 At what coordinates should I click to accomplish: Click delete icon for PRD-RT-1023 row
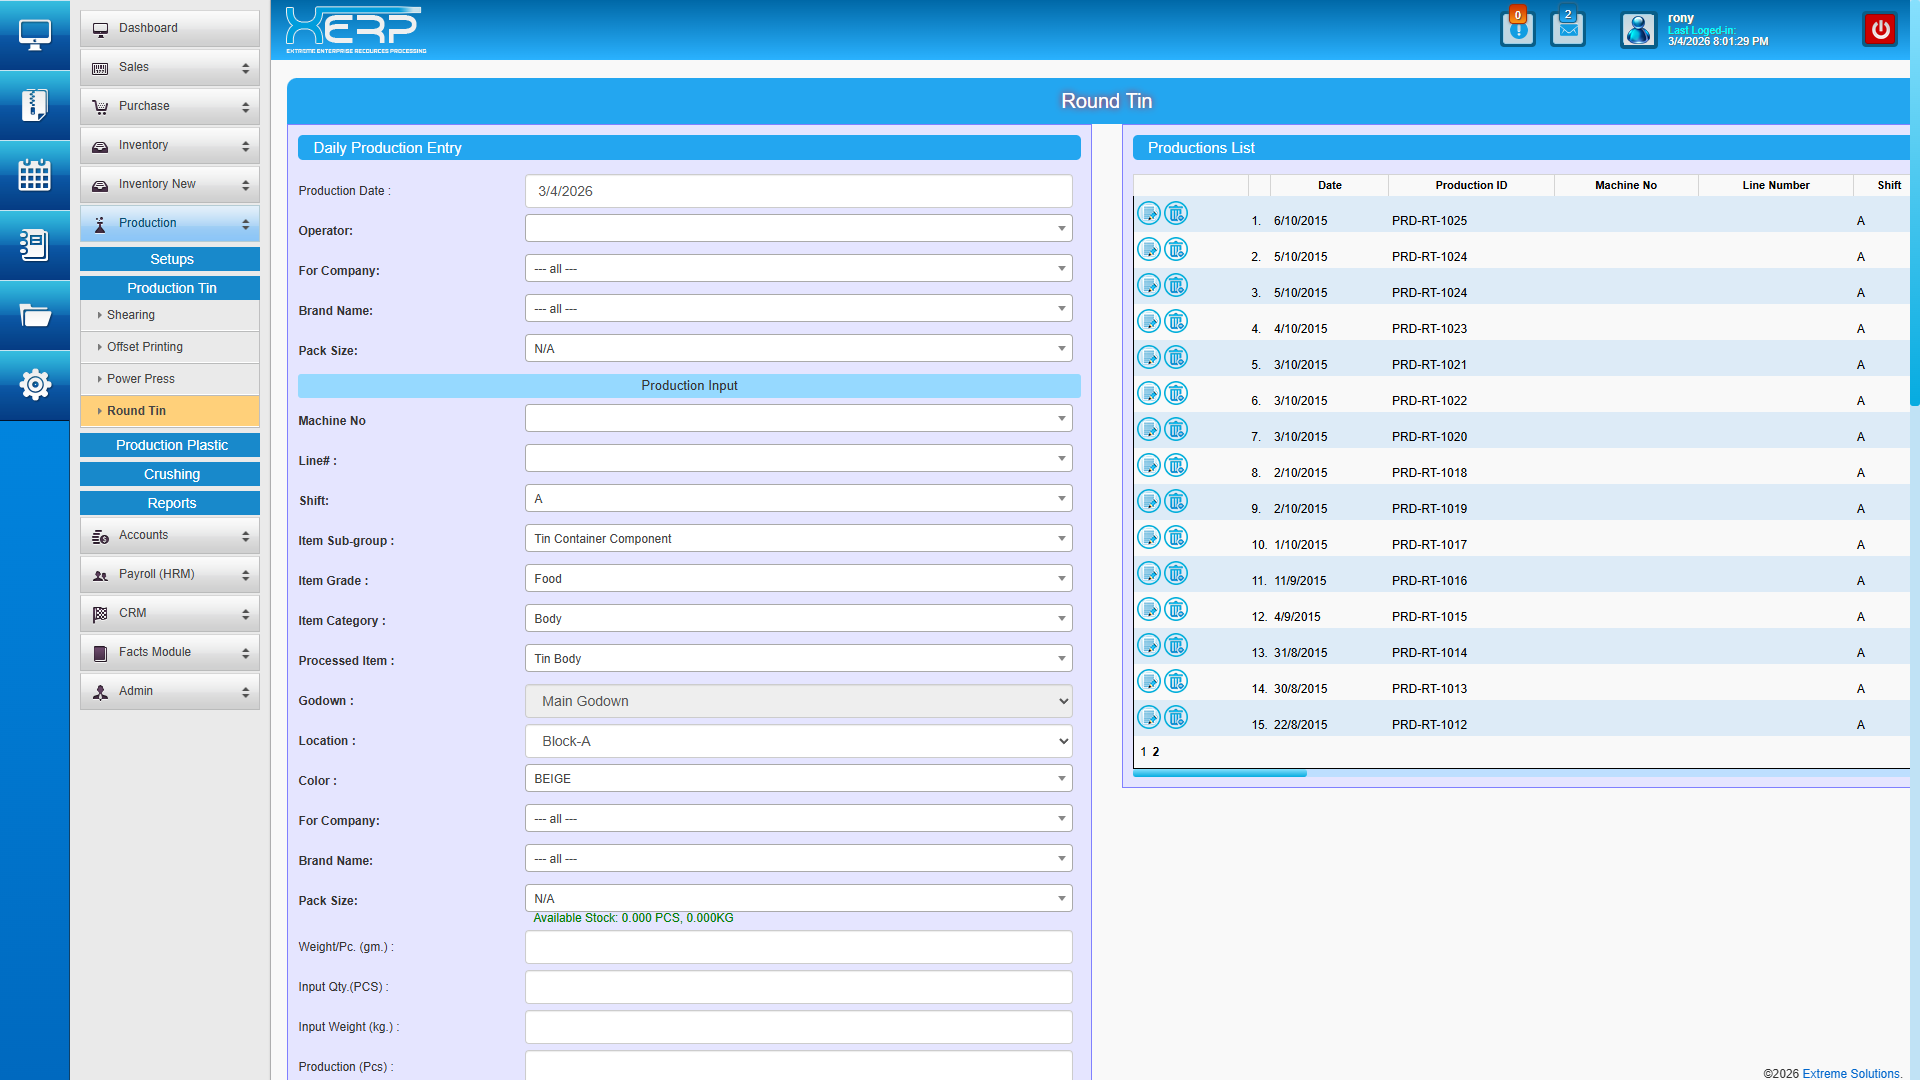[x=1176, y=322]
